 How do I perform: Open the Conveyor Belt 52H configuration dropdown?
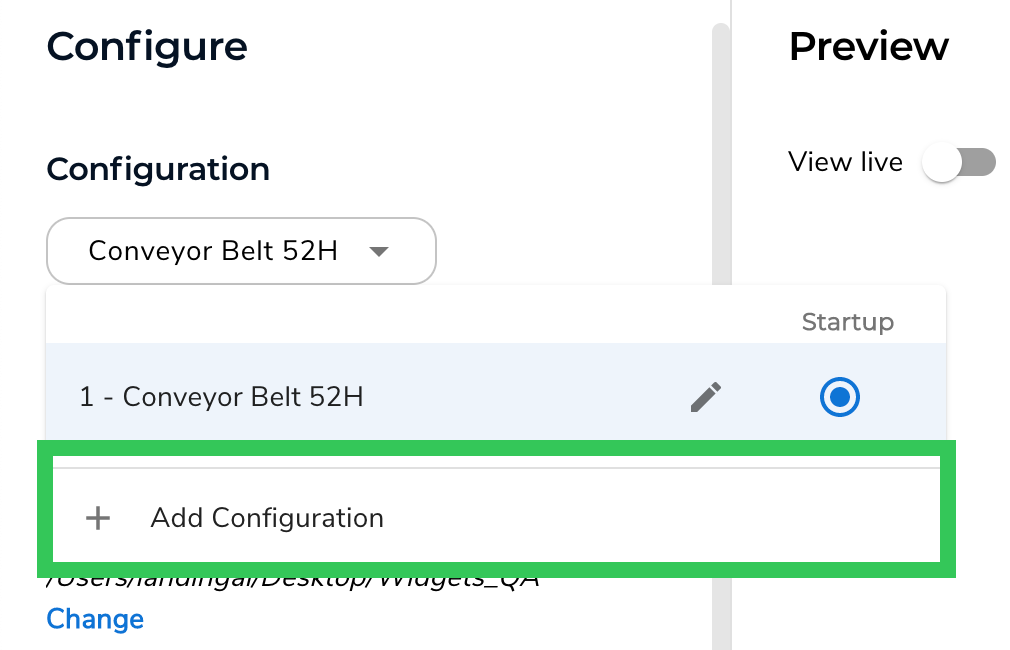click(x=241, y=251)
